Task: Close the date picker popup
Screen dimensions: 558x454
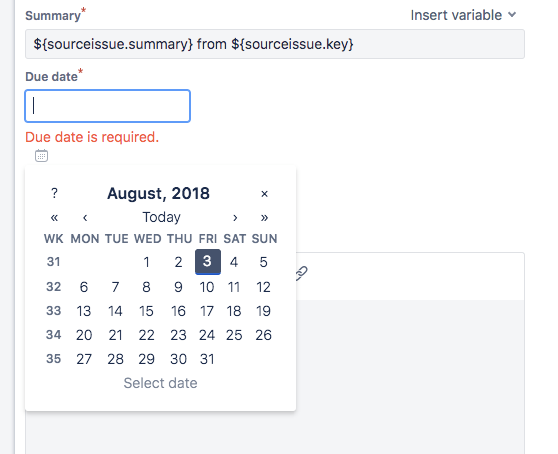Action: [264, 194]
